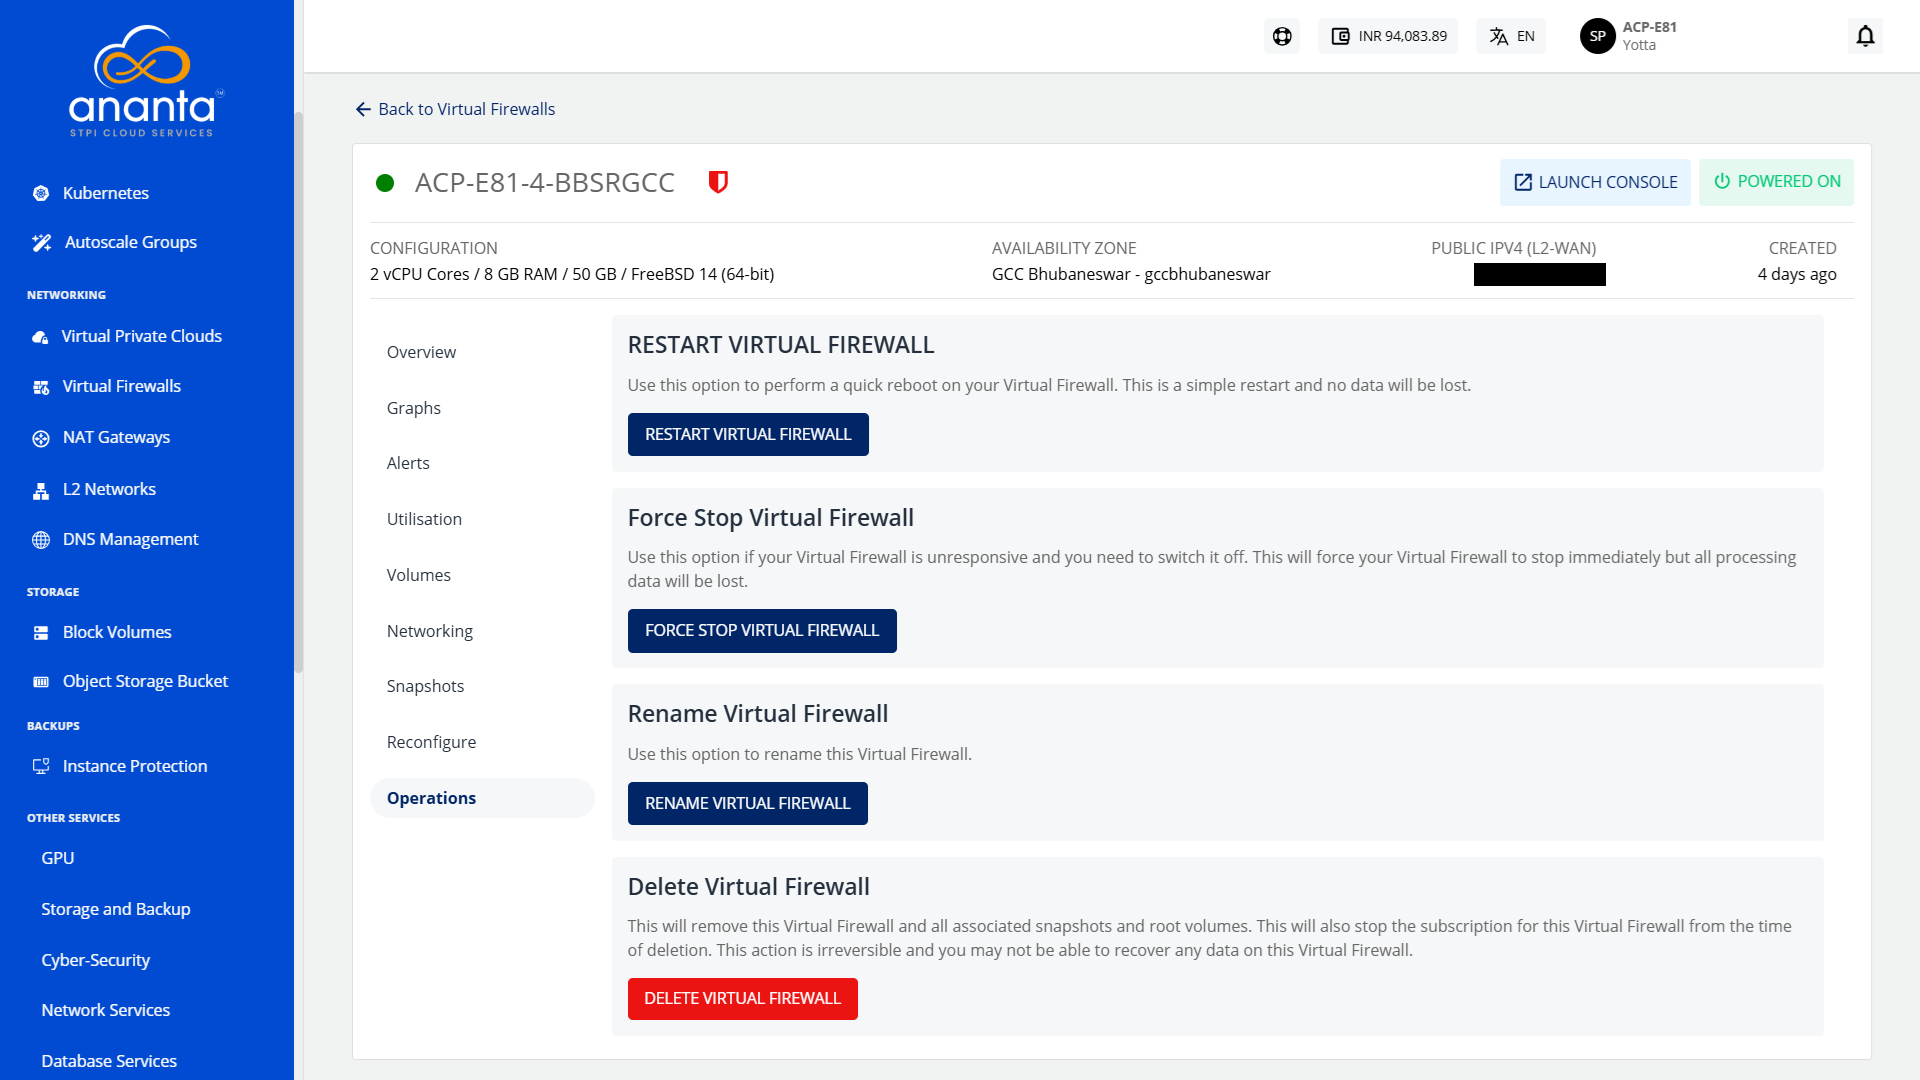Toggle the Powered On button

pyautogui.click(x=1776, y=182)
